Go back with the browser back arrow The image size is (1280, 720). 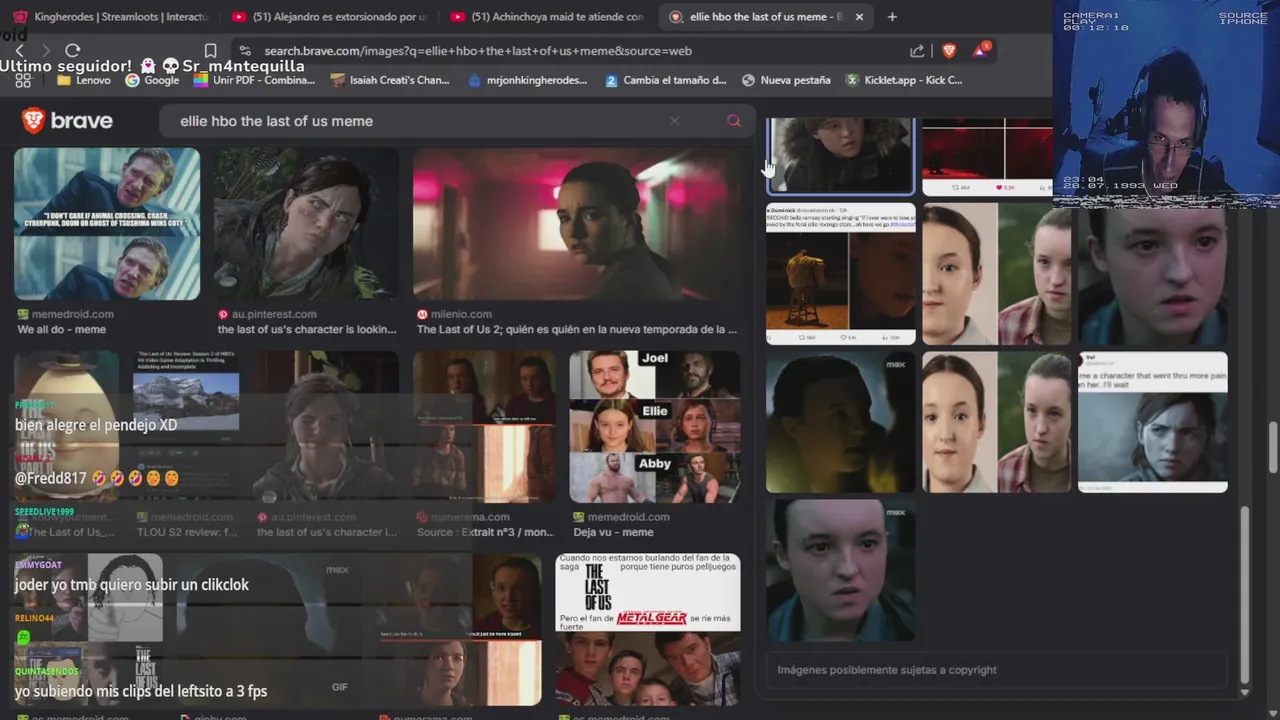point(20,50)
